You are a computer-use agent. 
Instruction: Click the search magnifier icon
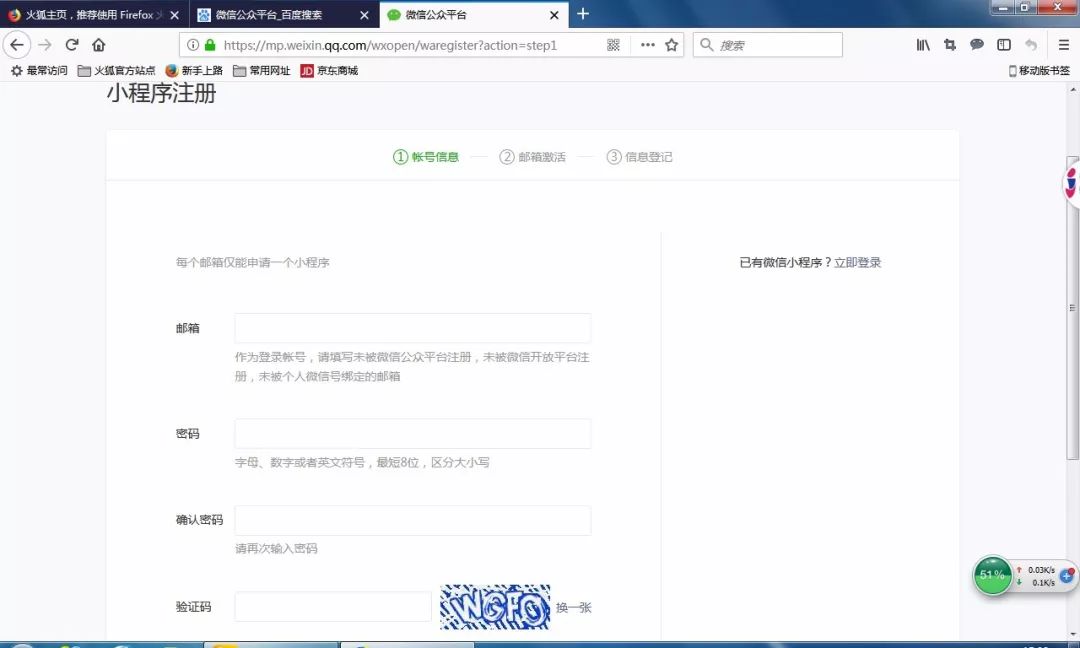pyautogui.click(x=706, y=45)
